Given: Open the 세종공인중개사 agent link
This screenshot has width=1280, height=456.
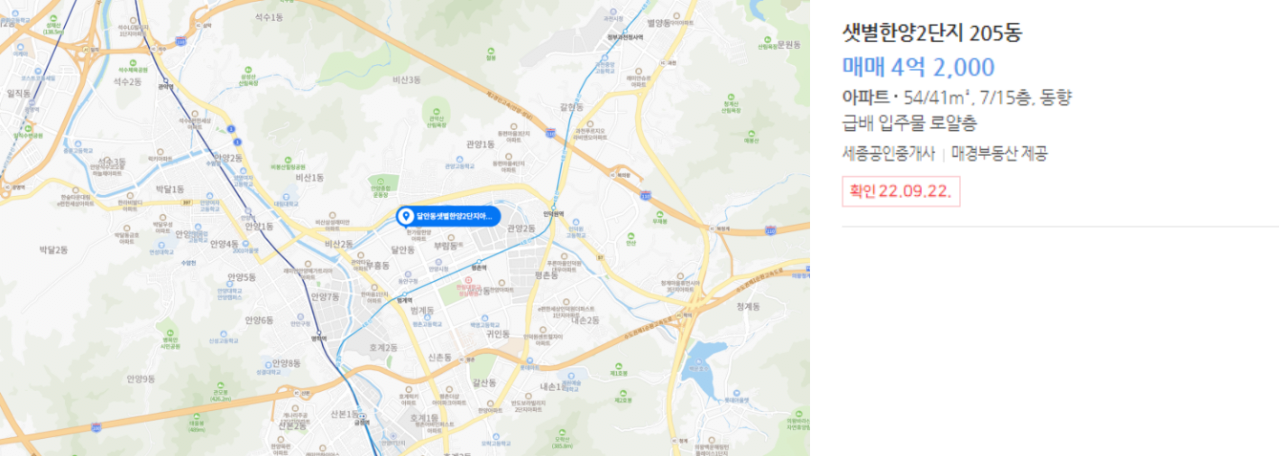Looking at the screenshot, I should tap(888, 153).
